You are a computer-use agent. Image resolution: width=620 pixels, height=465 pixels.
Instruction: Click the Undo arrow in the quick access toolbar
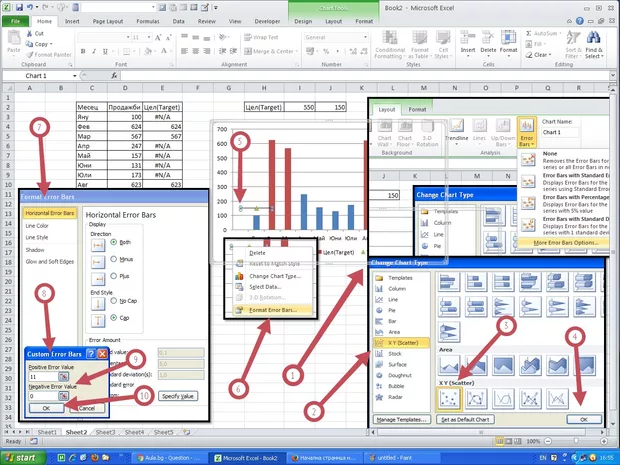29,8
